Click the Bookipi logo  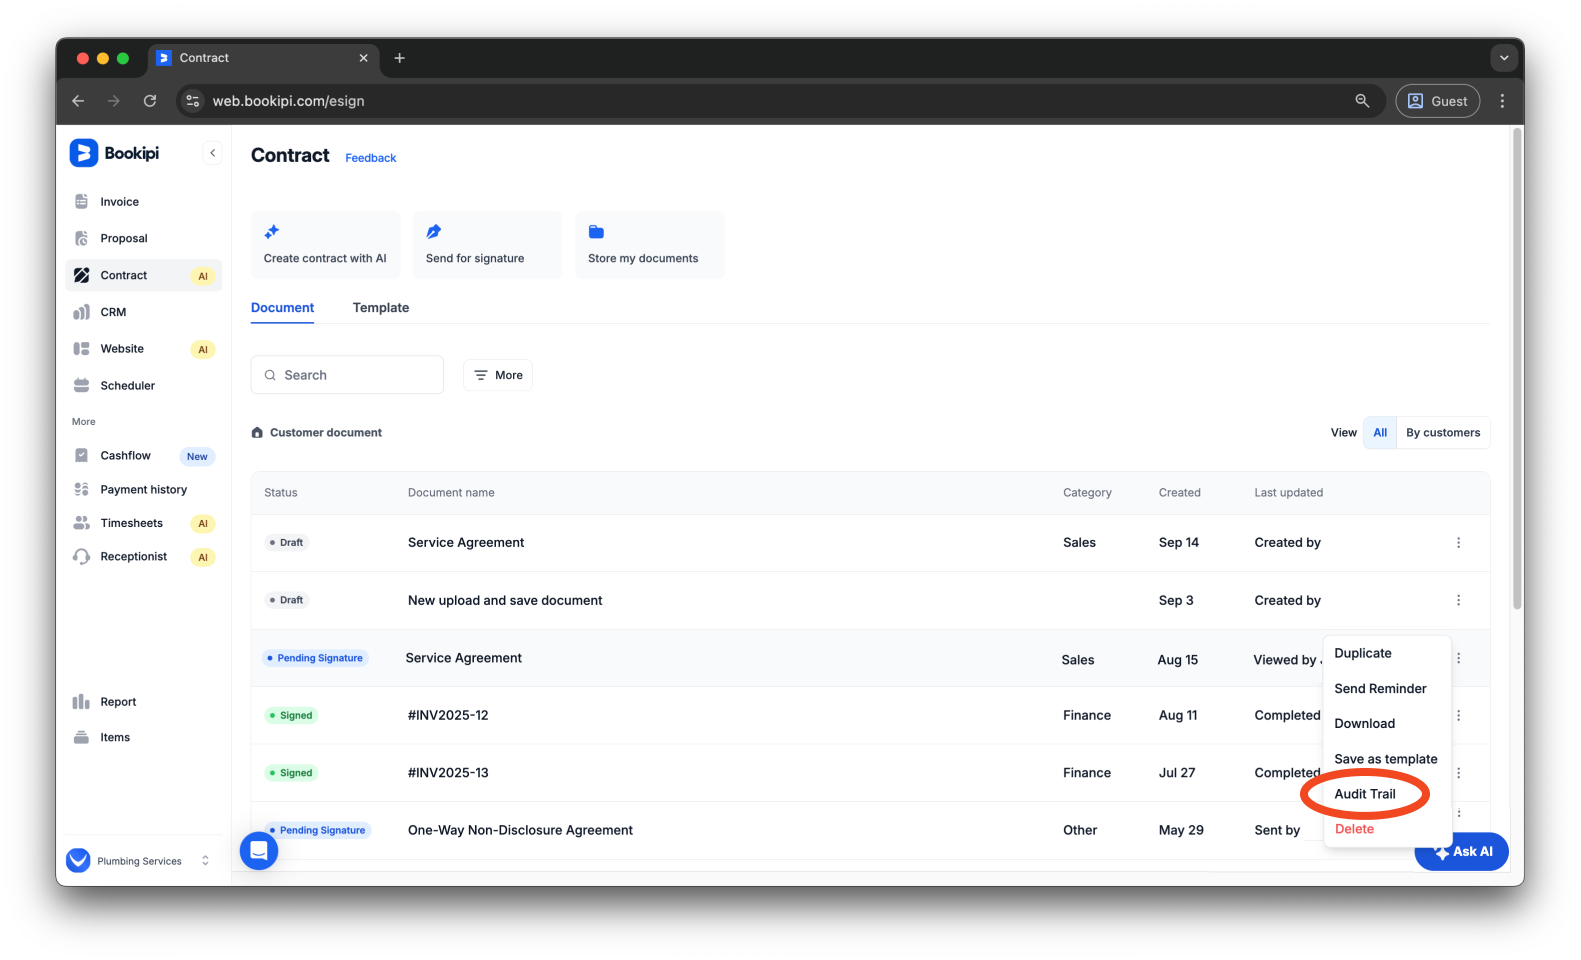tap(114, 153)
